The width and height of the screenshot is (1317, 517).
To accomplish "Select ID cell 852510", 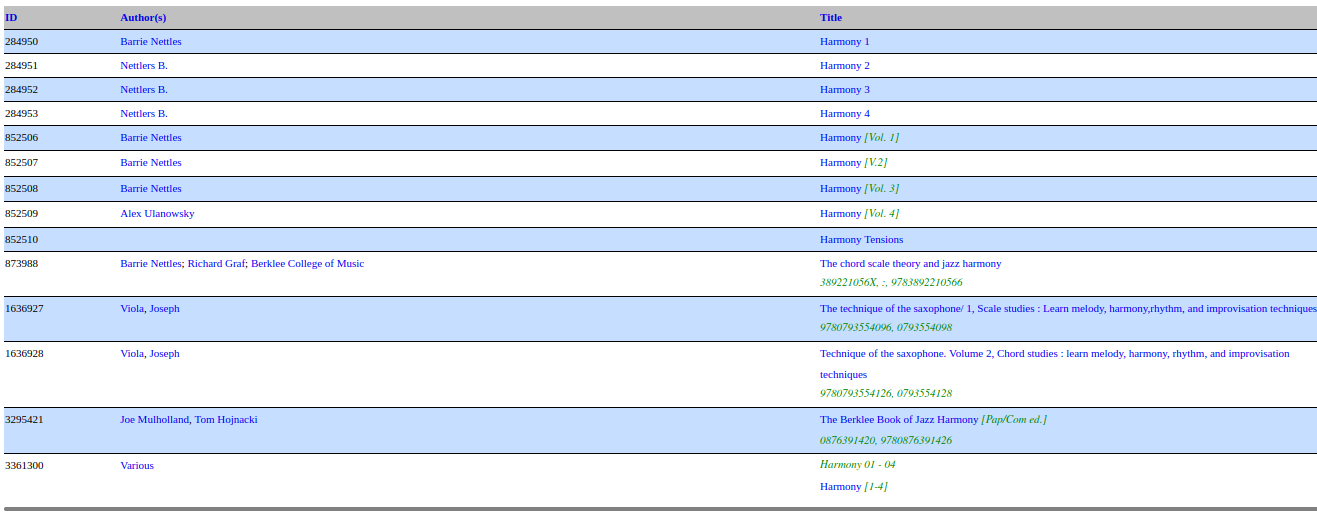I will 21,239.
